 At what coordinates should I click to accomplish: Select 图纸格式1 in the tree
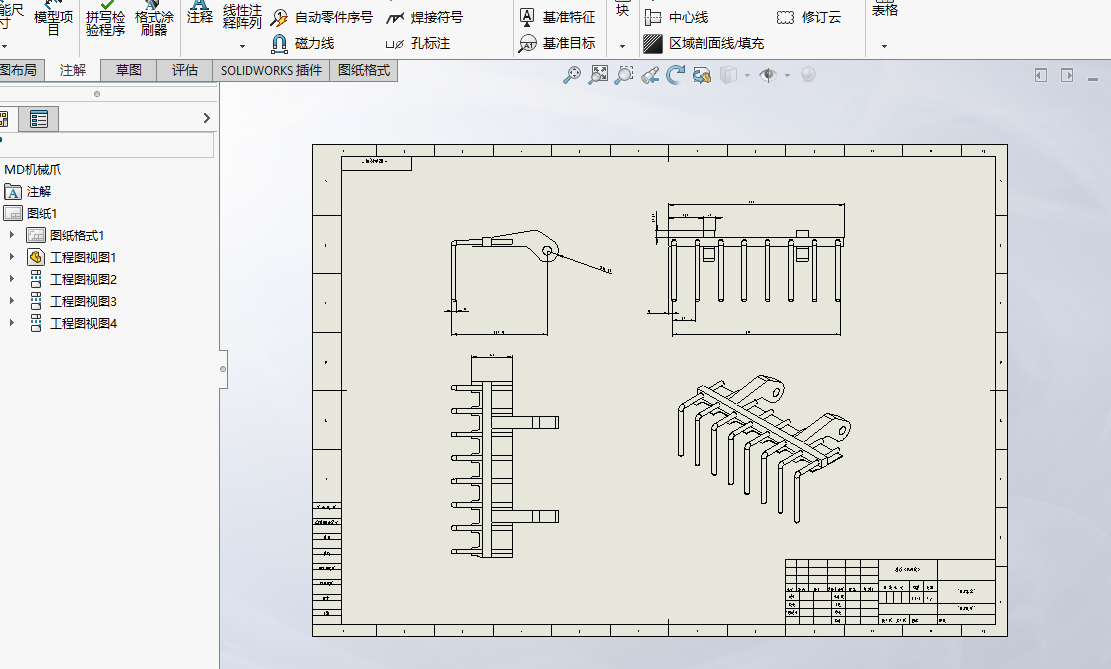coord(65,235)
